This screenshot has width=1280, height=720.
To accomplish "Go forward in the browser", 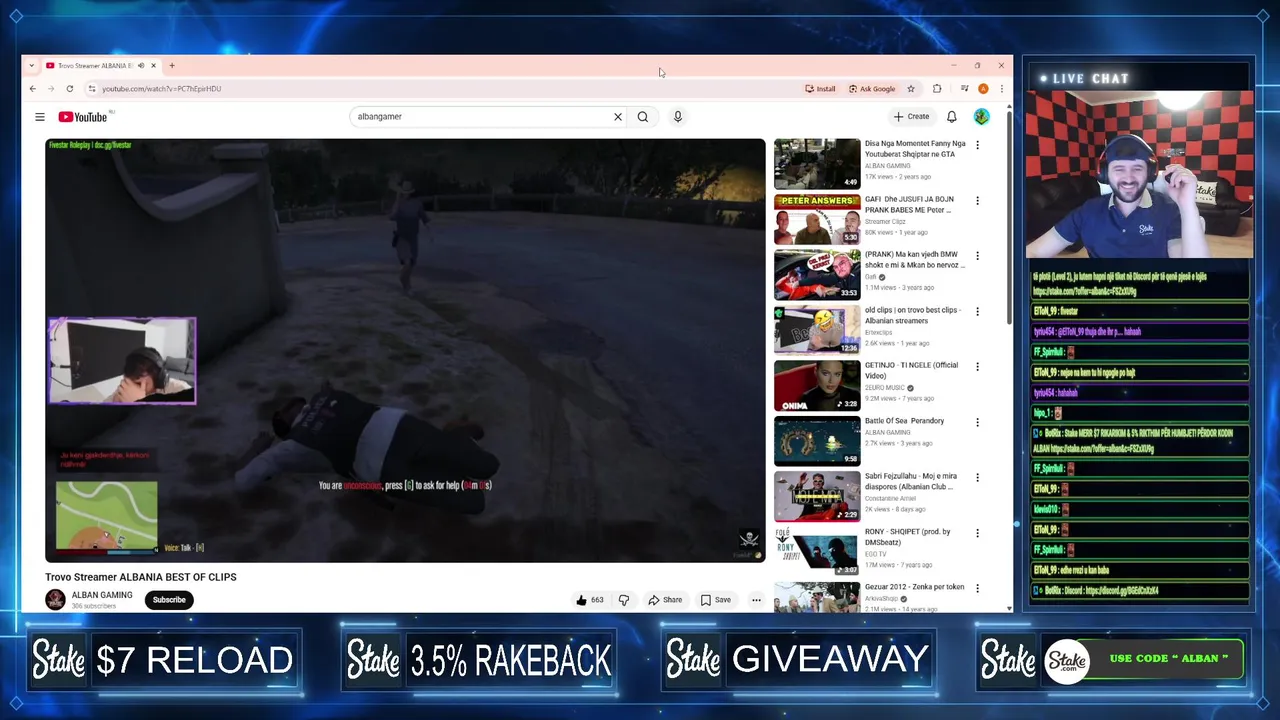I will (x=51, y=89).
